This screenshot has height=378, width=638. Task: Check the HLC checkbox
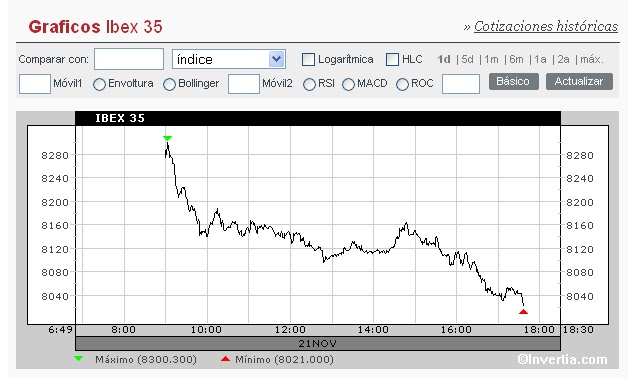point(392,59)
